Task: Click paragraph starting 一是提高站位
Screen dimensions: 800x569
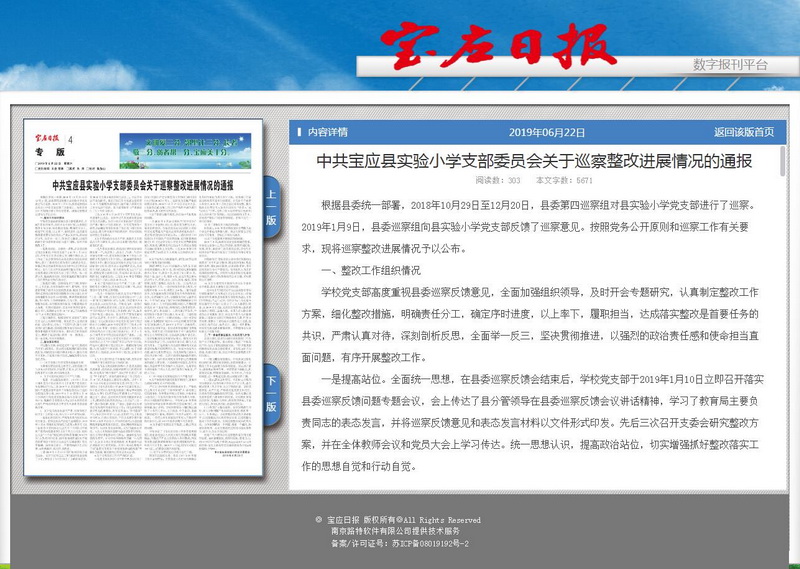Action: point(532,423)
